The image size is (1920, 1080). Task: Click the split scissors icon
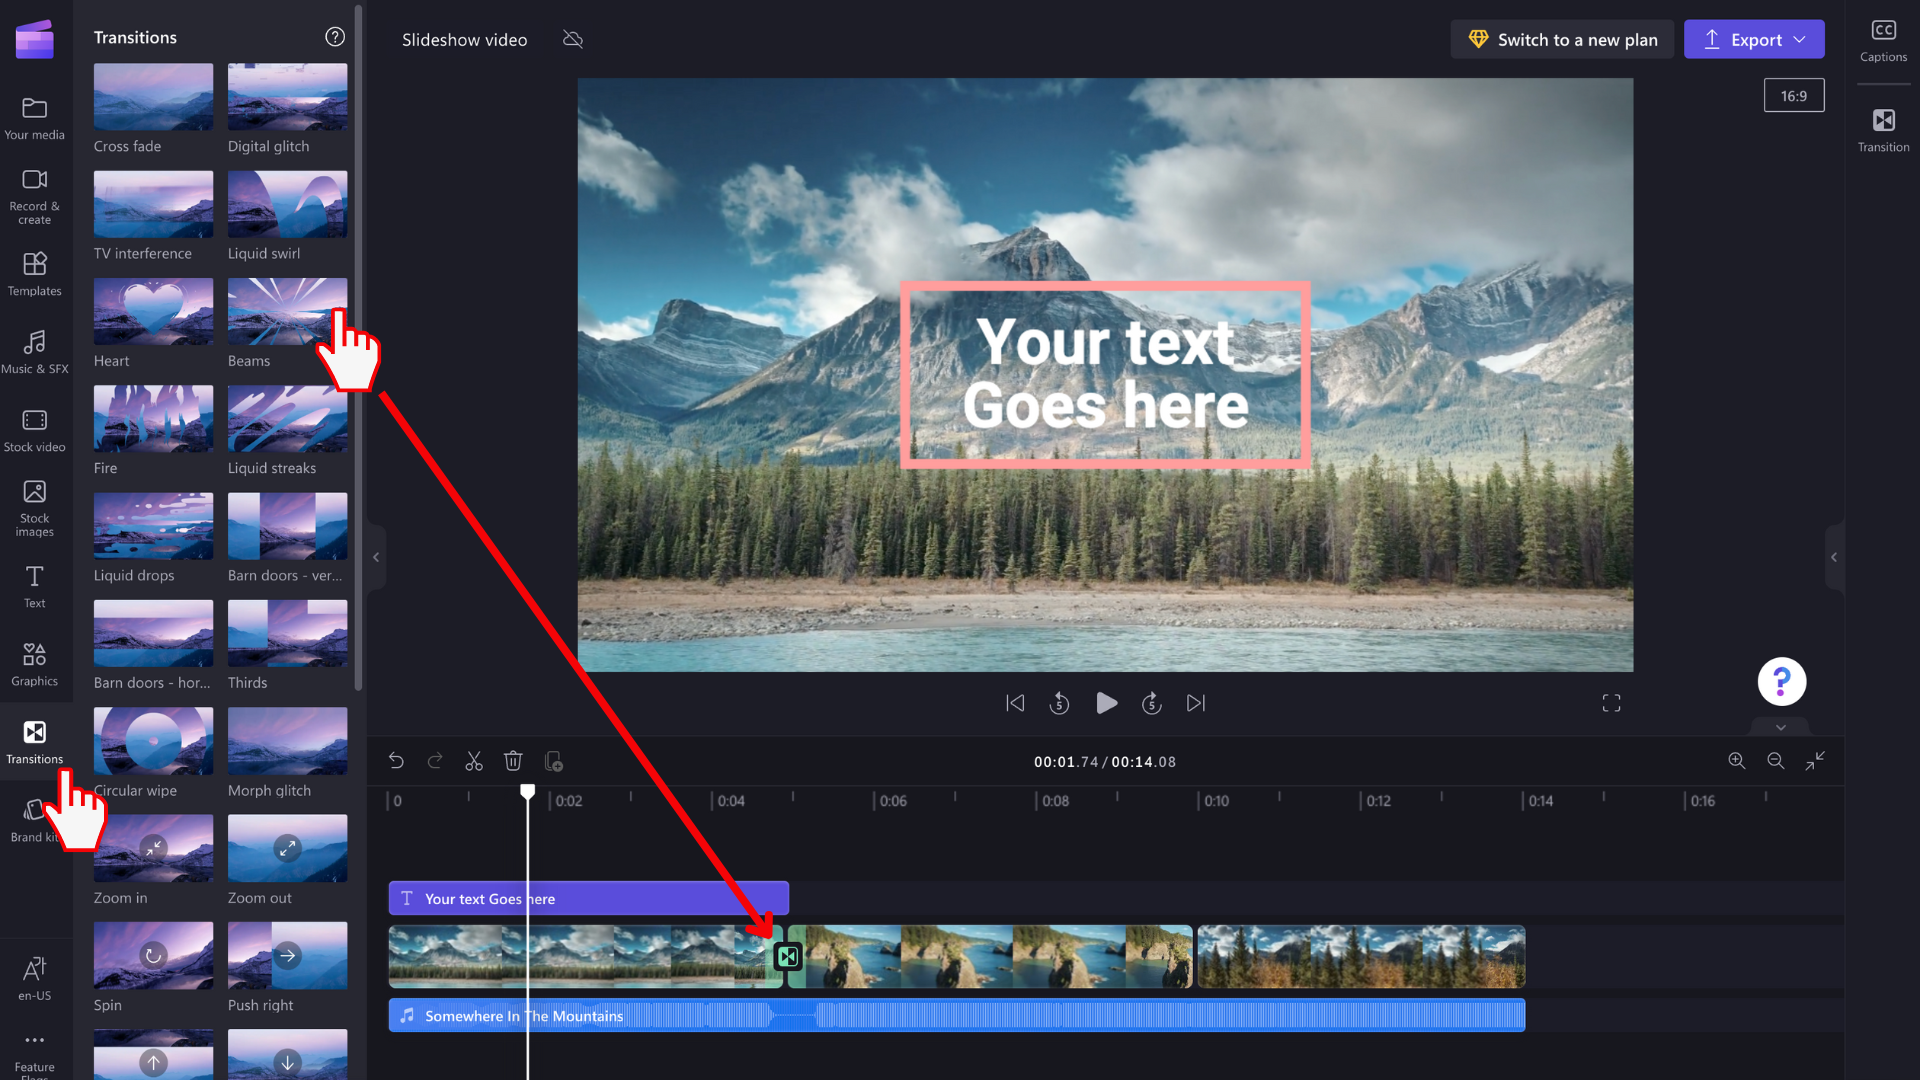[474, 762]
